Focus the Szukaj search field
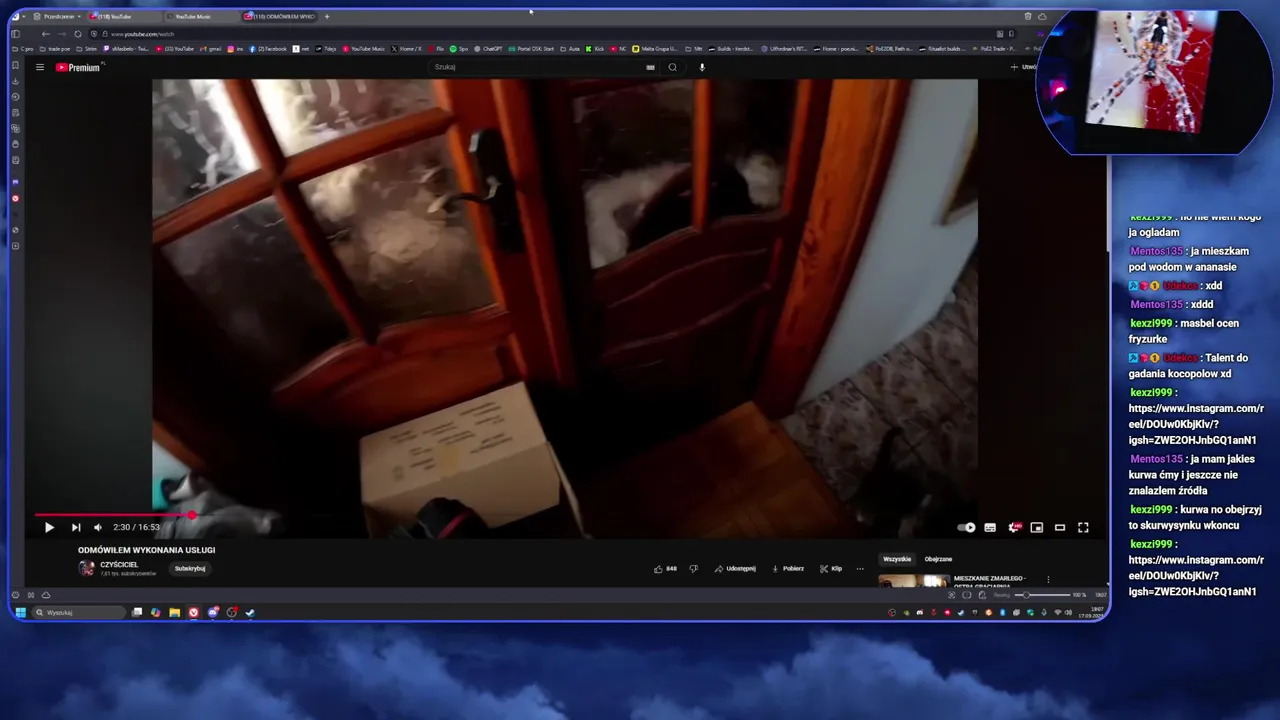1280x720 pixels. pyautogui.click(x=537, y=67)
